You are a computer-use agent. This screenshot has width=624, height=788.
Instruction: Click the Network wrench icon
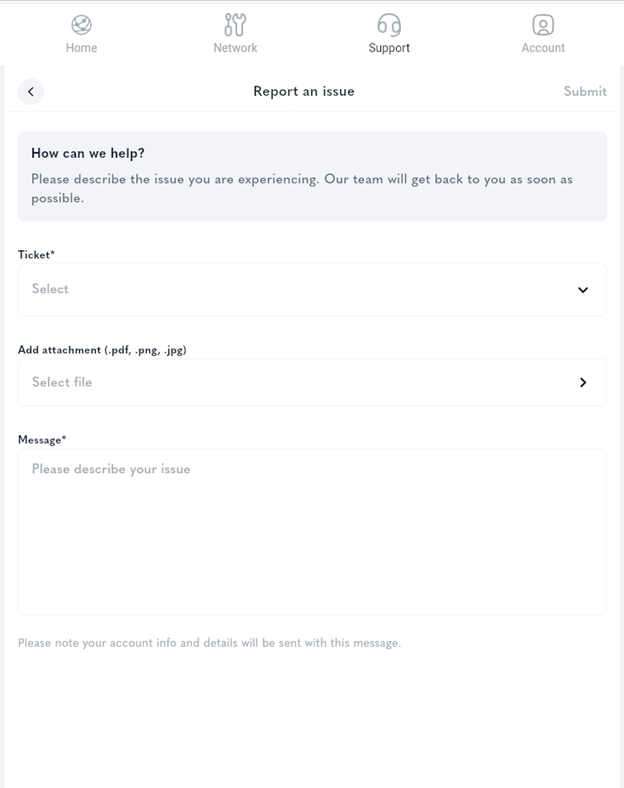(235, 24)
